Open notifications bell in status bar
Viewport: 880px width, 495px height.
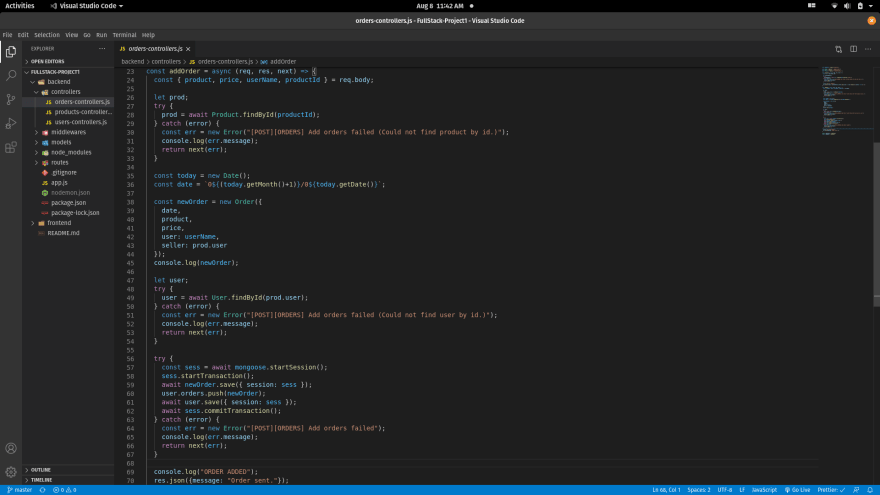870,490
